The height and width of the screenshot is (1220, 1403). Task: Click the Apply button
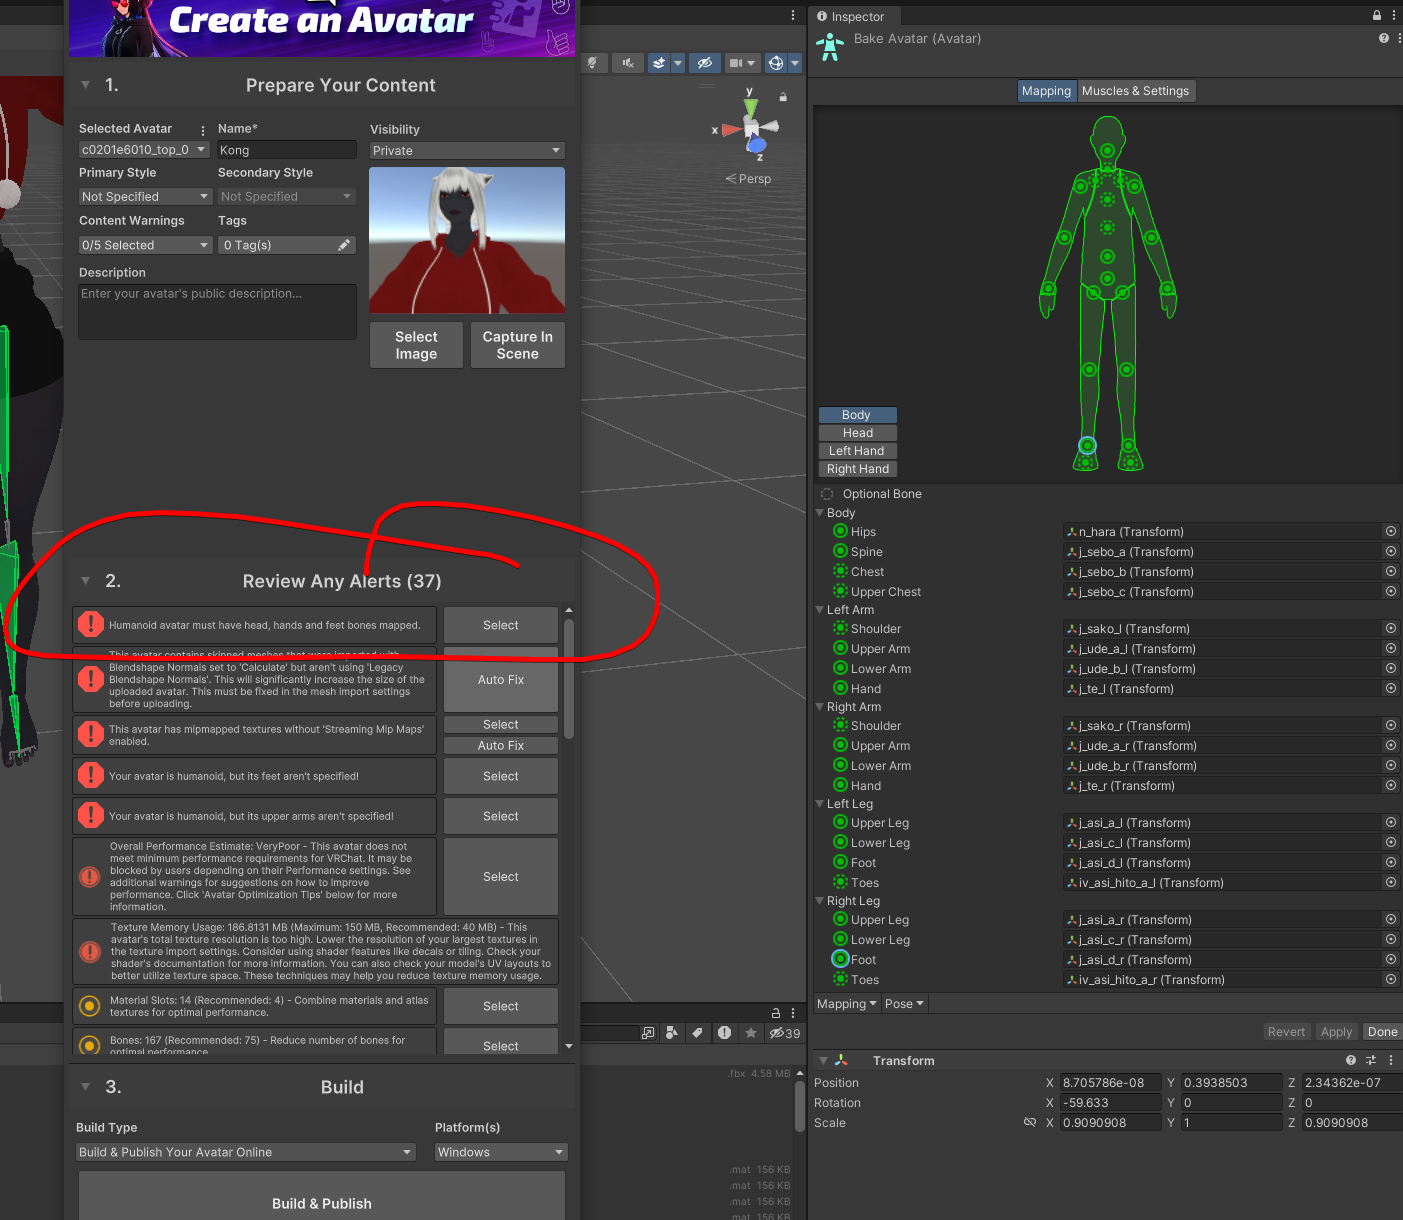(1336, 1032)
